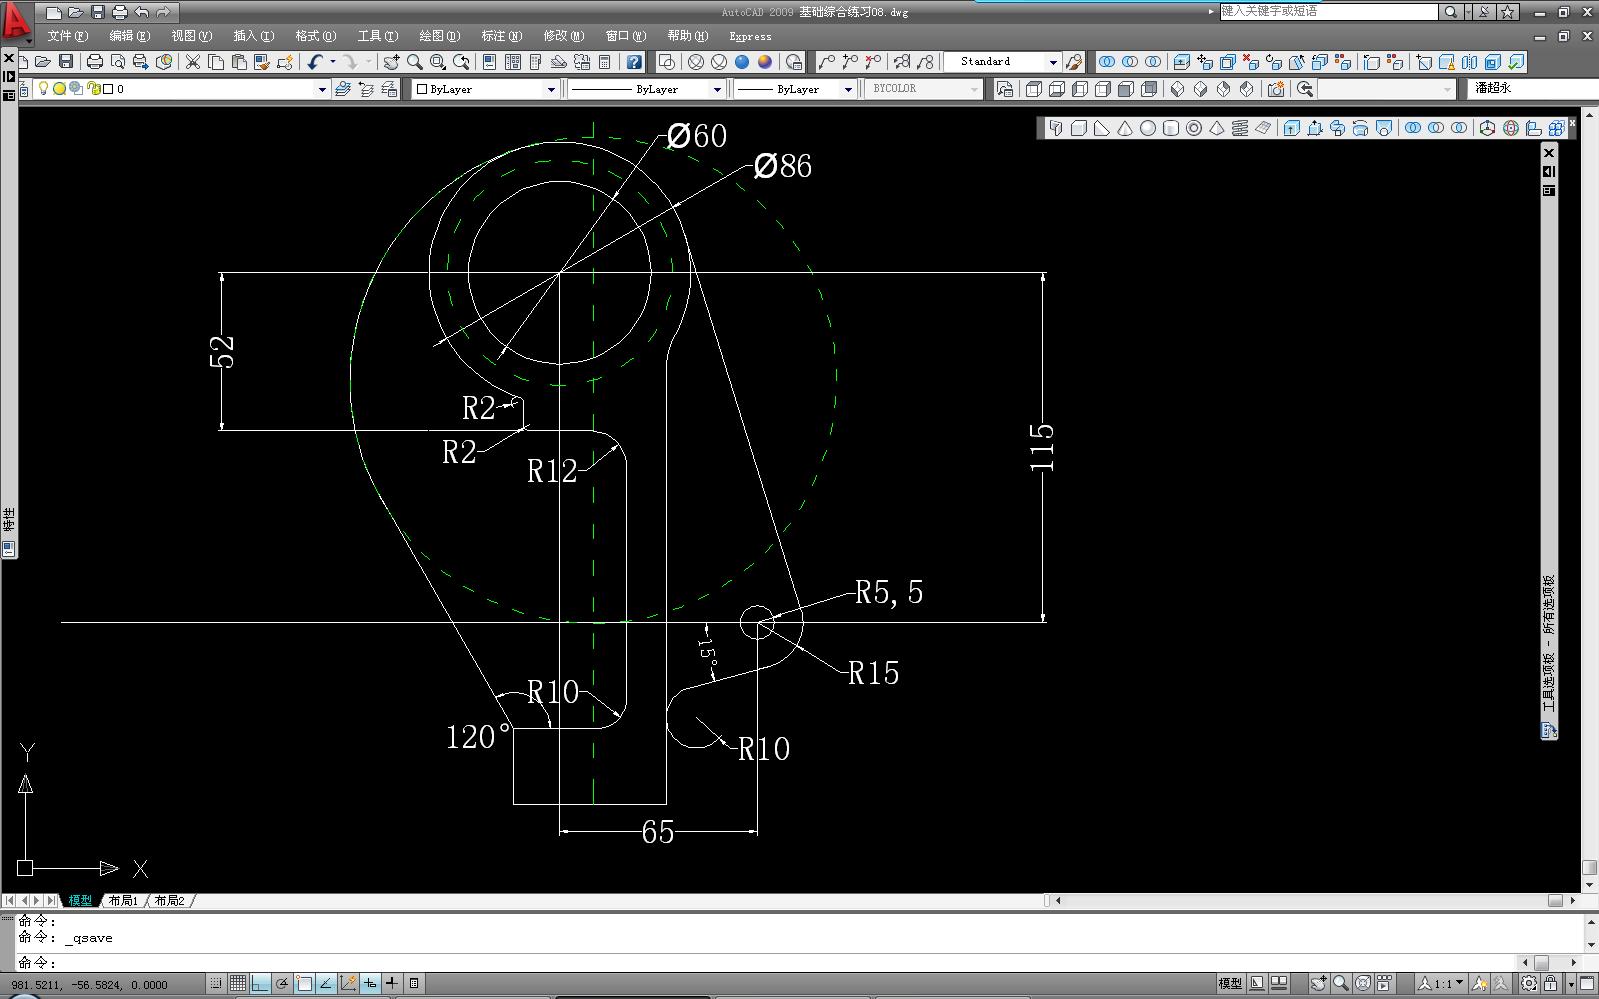
Task: Select the R15 radius dimension text
Action: click(874, 674)
